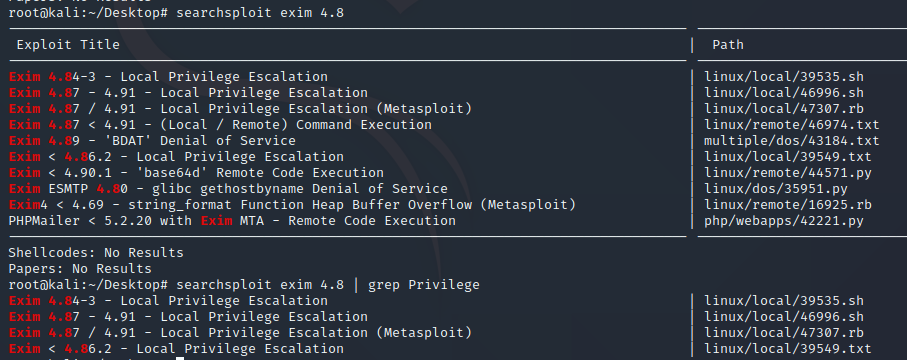Click the 'Shellcodes: No Results' line
The image size is (907, 360).
[x=96, y=253]
